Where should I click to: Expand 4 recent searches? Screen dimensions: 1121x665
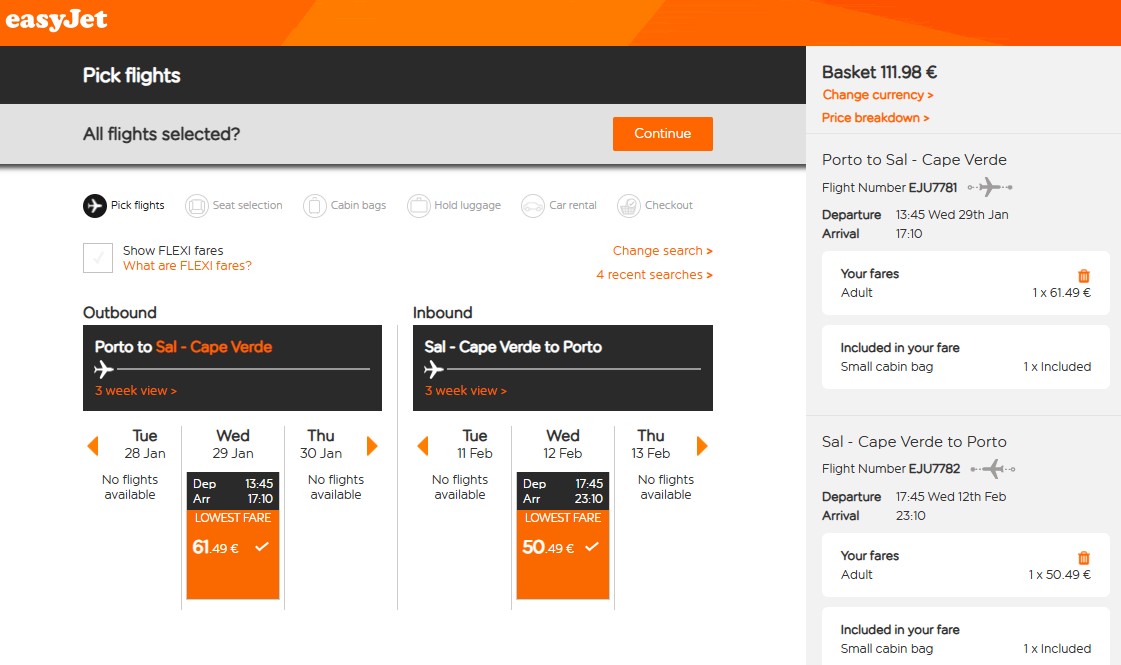coord(654,275)
